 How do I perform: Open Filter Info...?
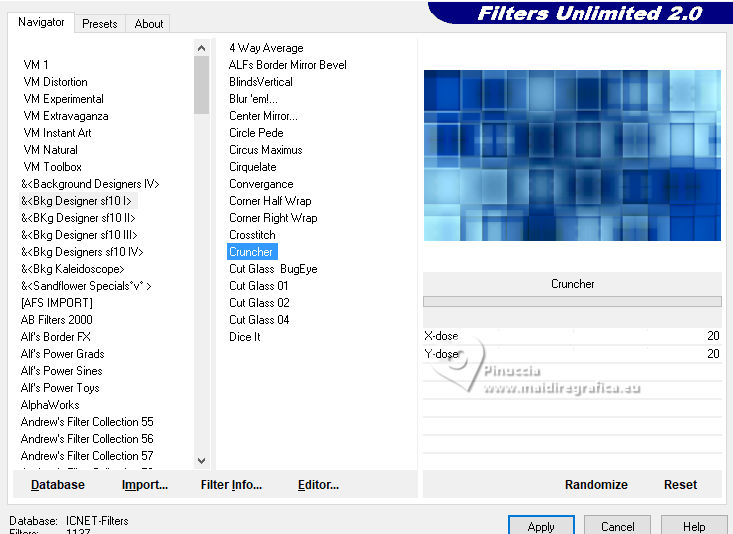(231, 484)
